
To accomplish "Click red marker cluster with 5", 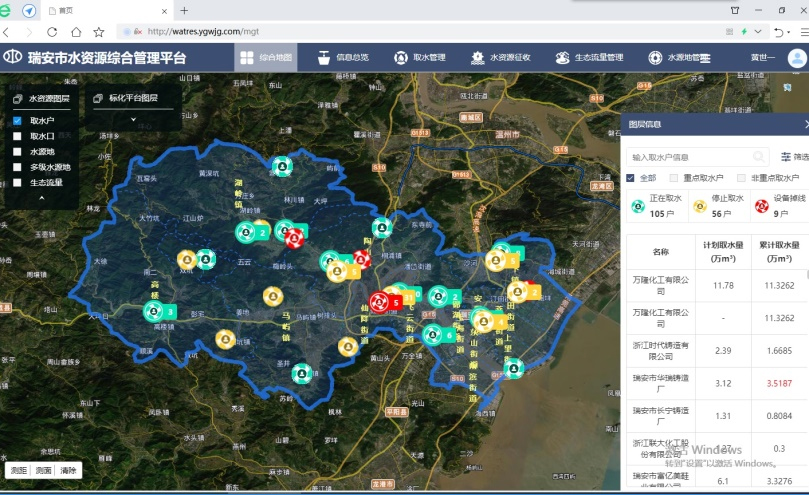I will (385, 302).
